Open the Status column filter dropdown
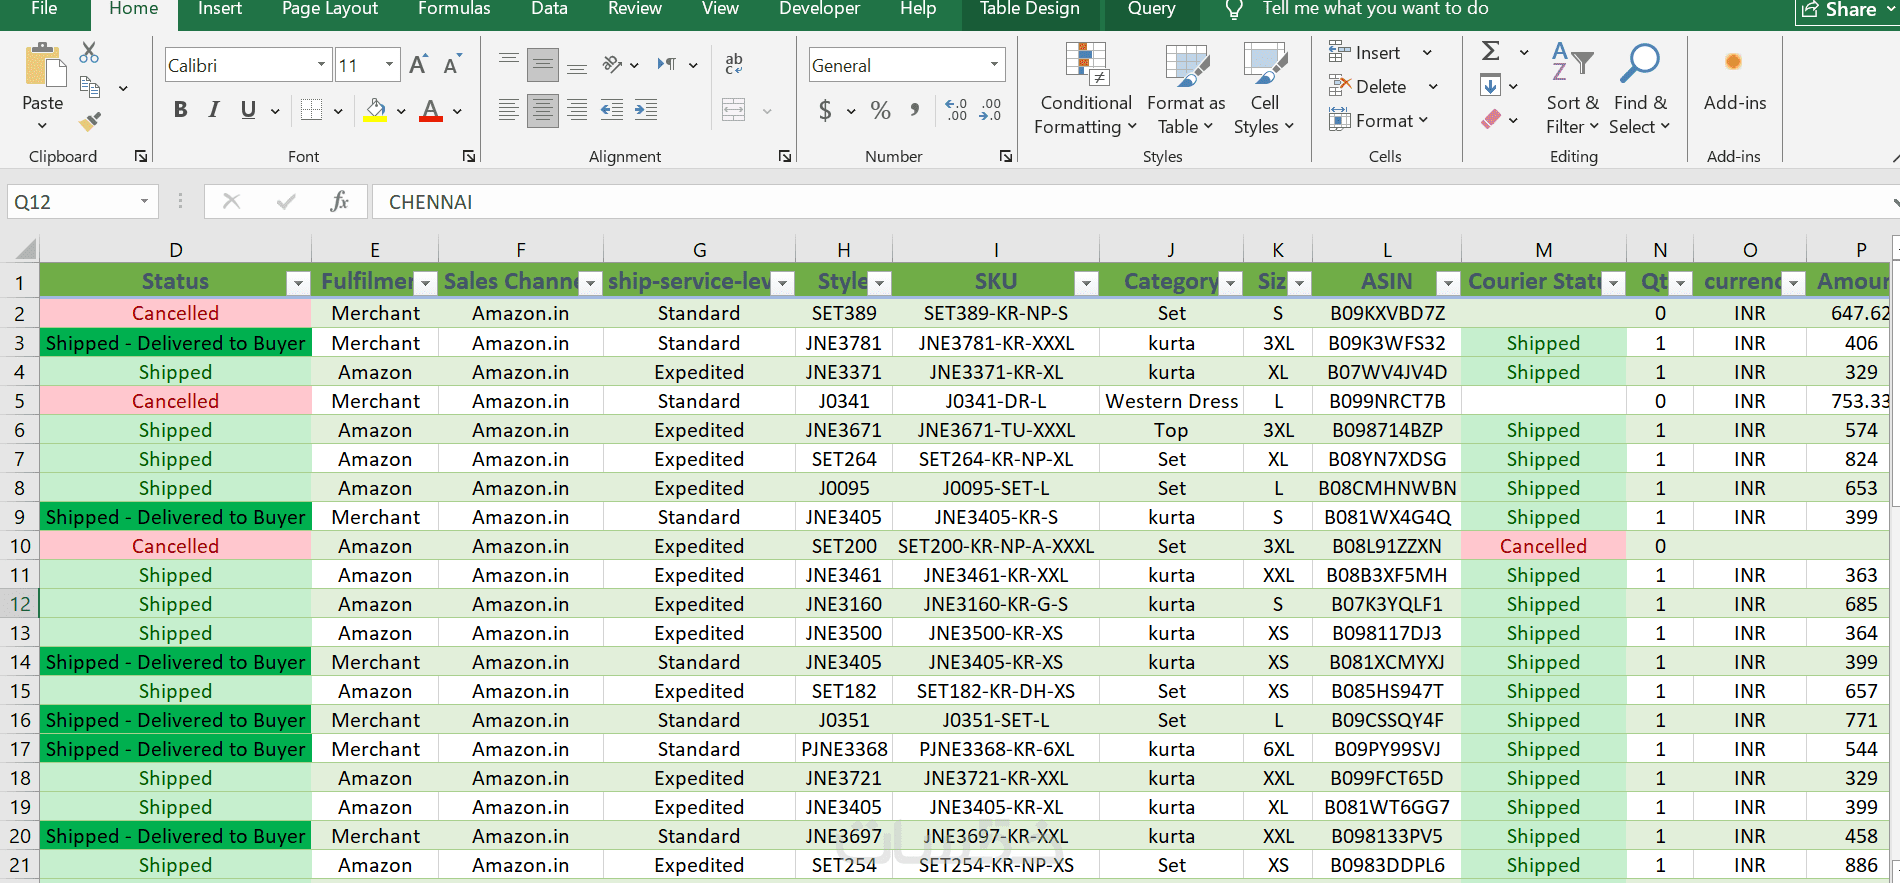Screen dimensions: 1900x883 pos(298,283)
